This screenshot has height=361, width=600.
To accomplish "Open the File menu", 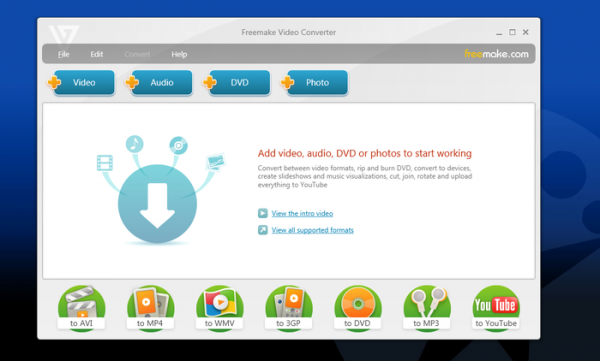I will tap(64, 54).
